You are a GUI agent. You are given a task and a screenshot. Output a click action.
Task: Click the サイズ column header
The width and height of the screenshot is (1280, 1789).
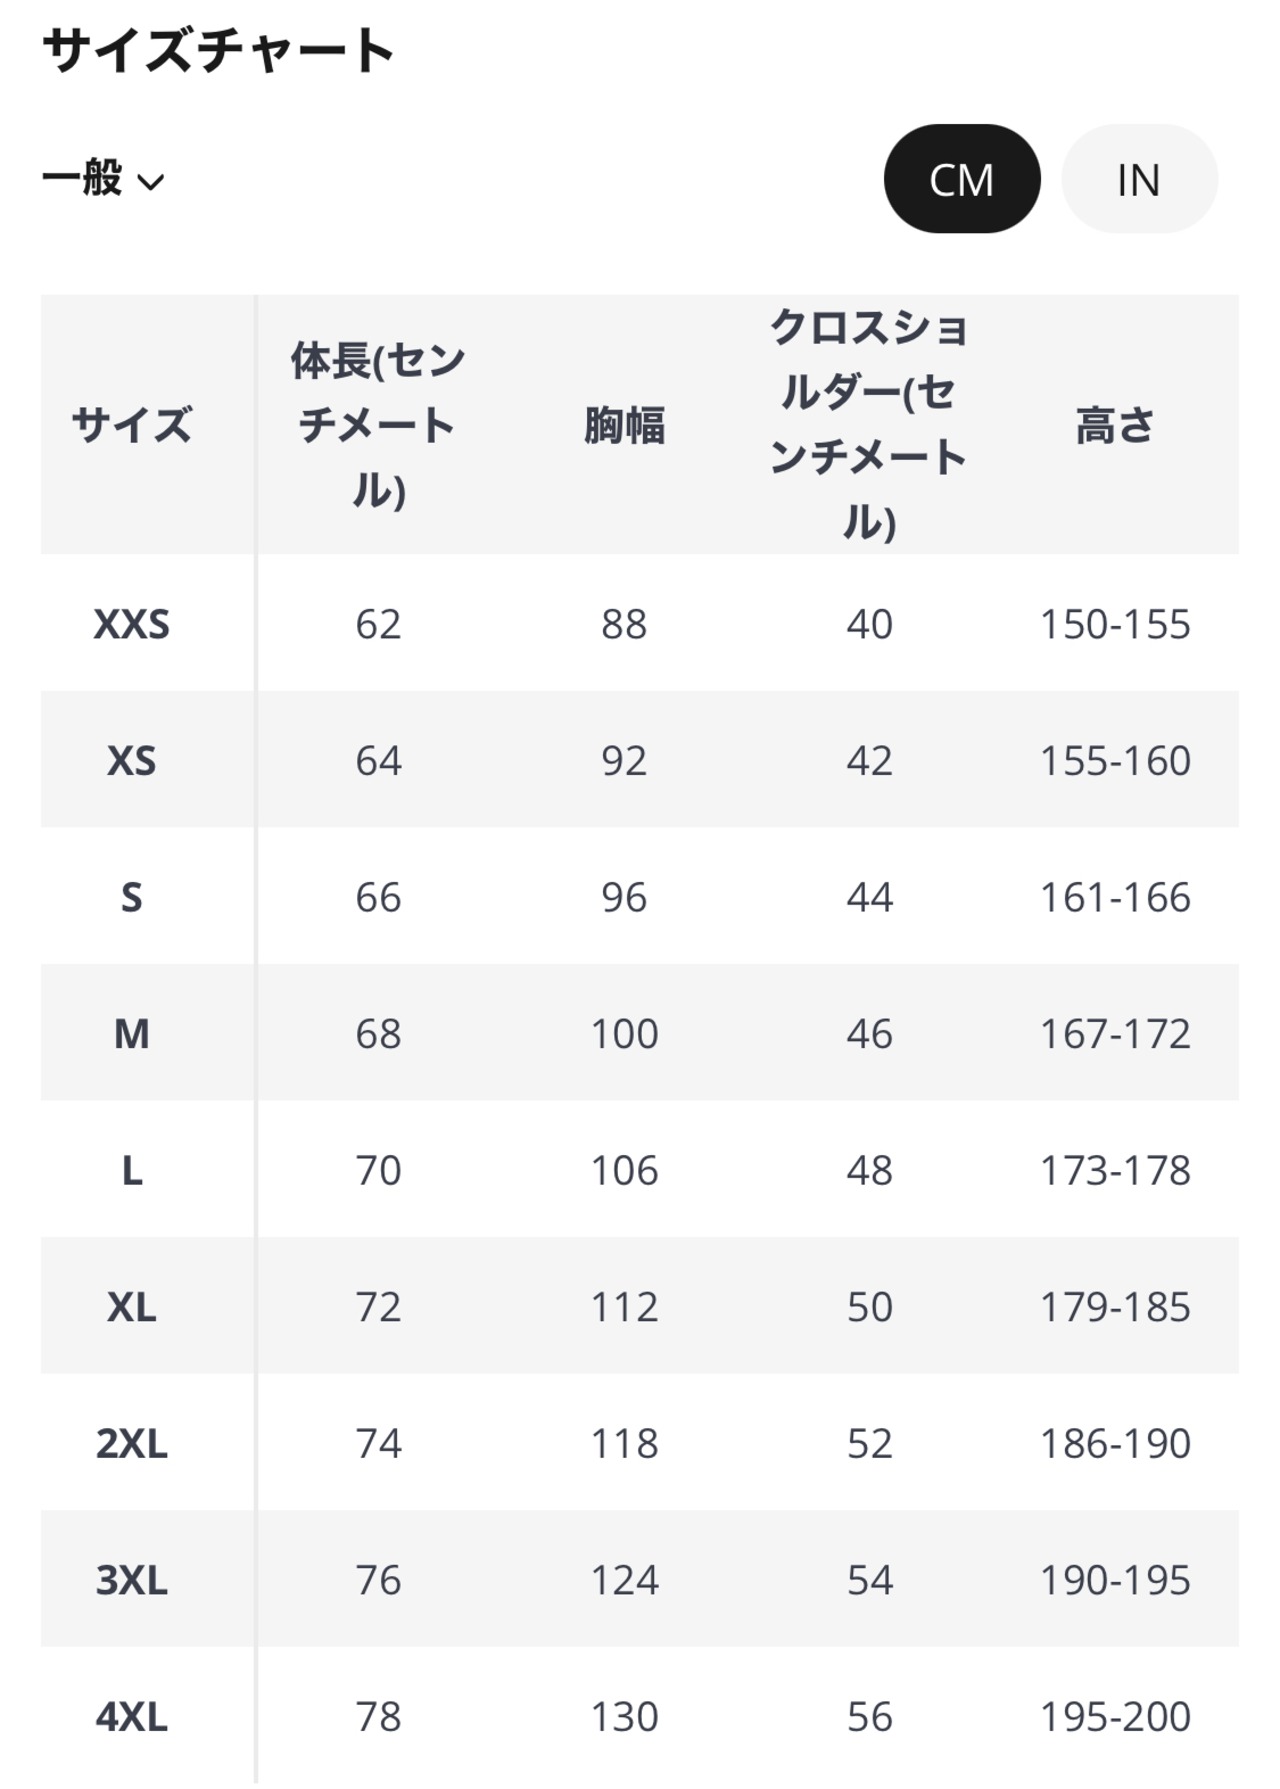click(131, 425)
